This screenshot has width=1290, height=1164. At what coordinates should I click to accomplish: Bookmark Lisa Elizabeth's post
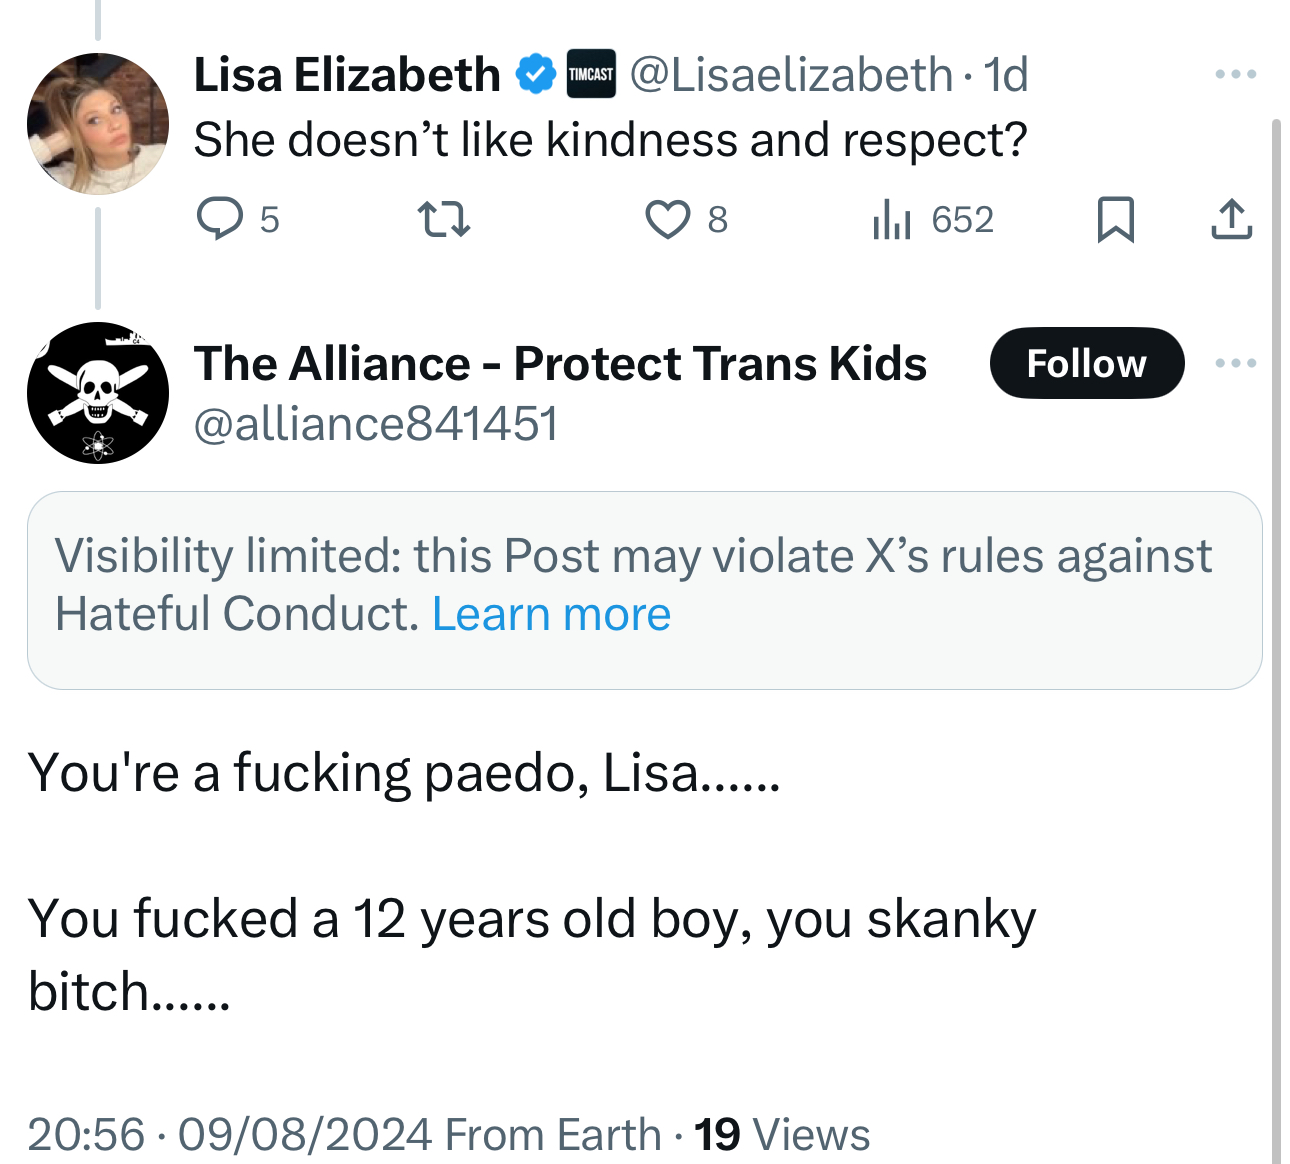click(1115, 219)
